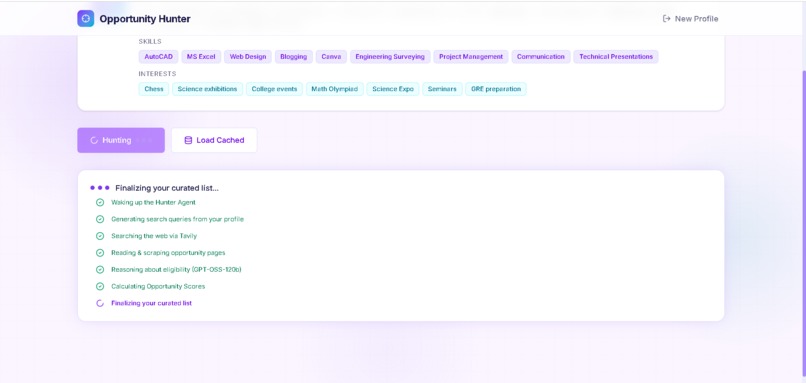Viewport: 806px width, 383px height.
Task: Select the MS Excel skill tag
Action: coord(201,57)
